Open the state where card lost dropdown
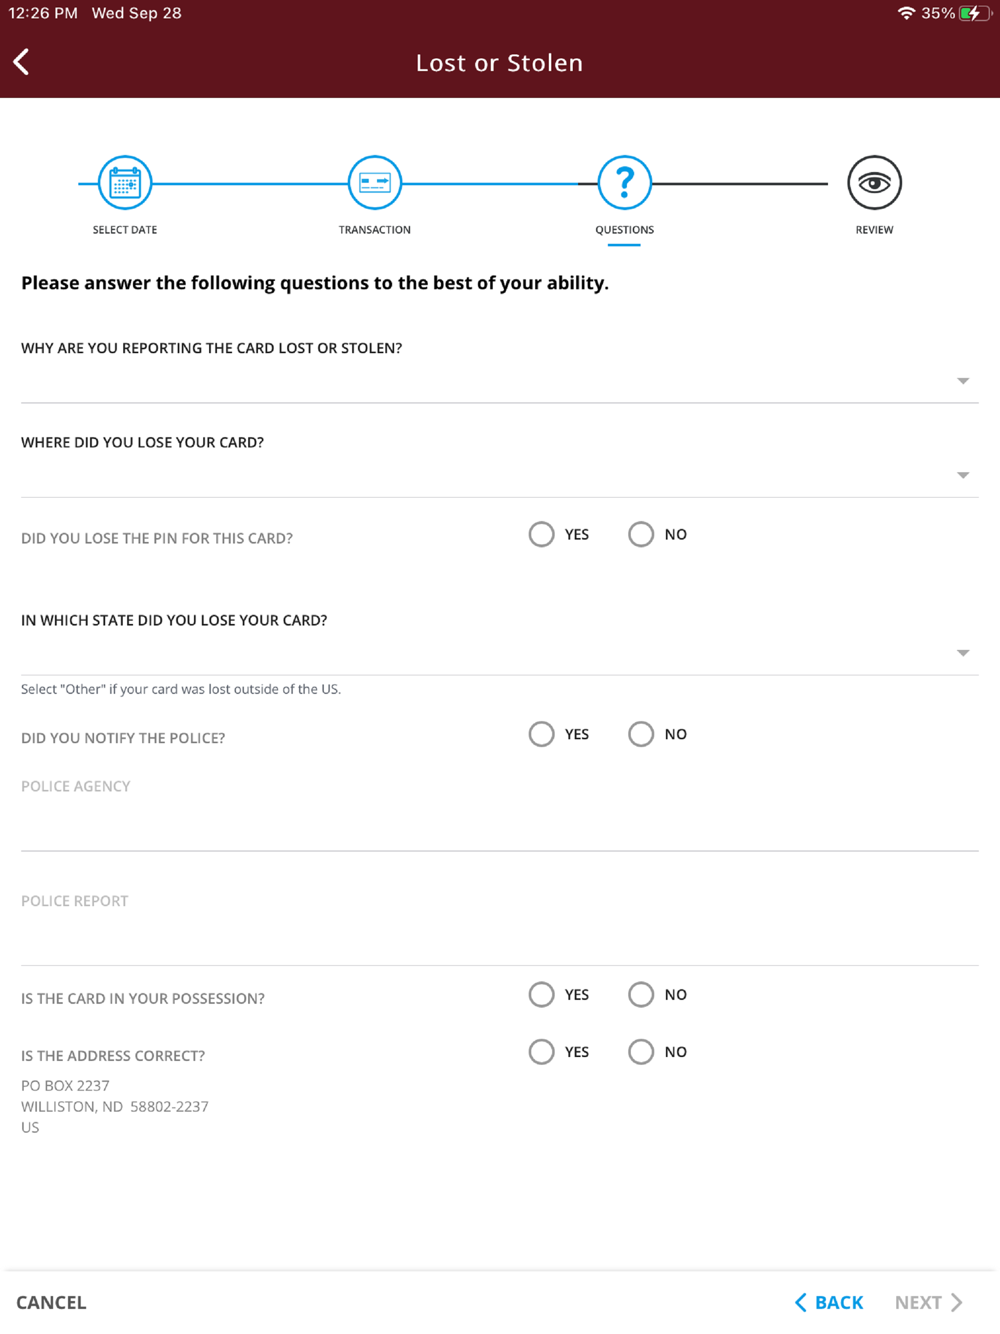The height and width of the screenshot is (1334, 1000). (x=499, y=653)
